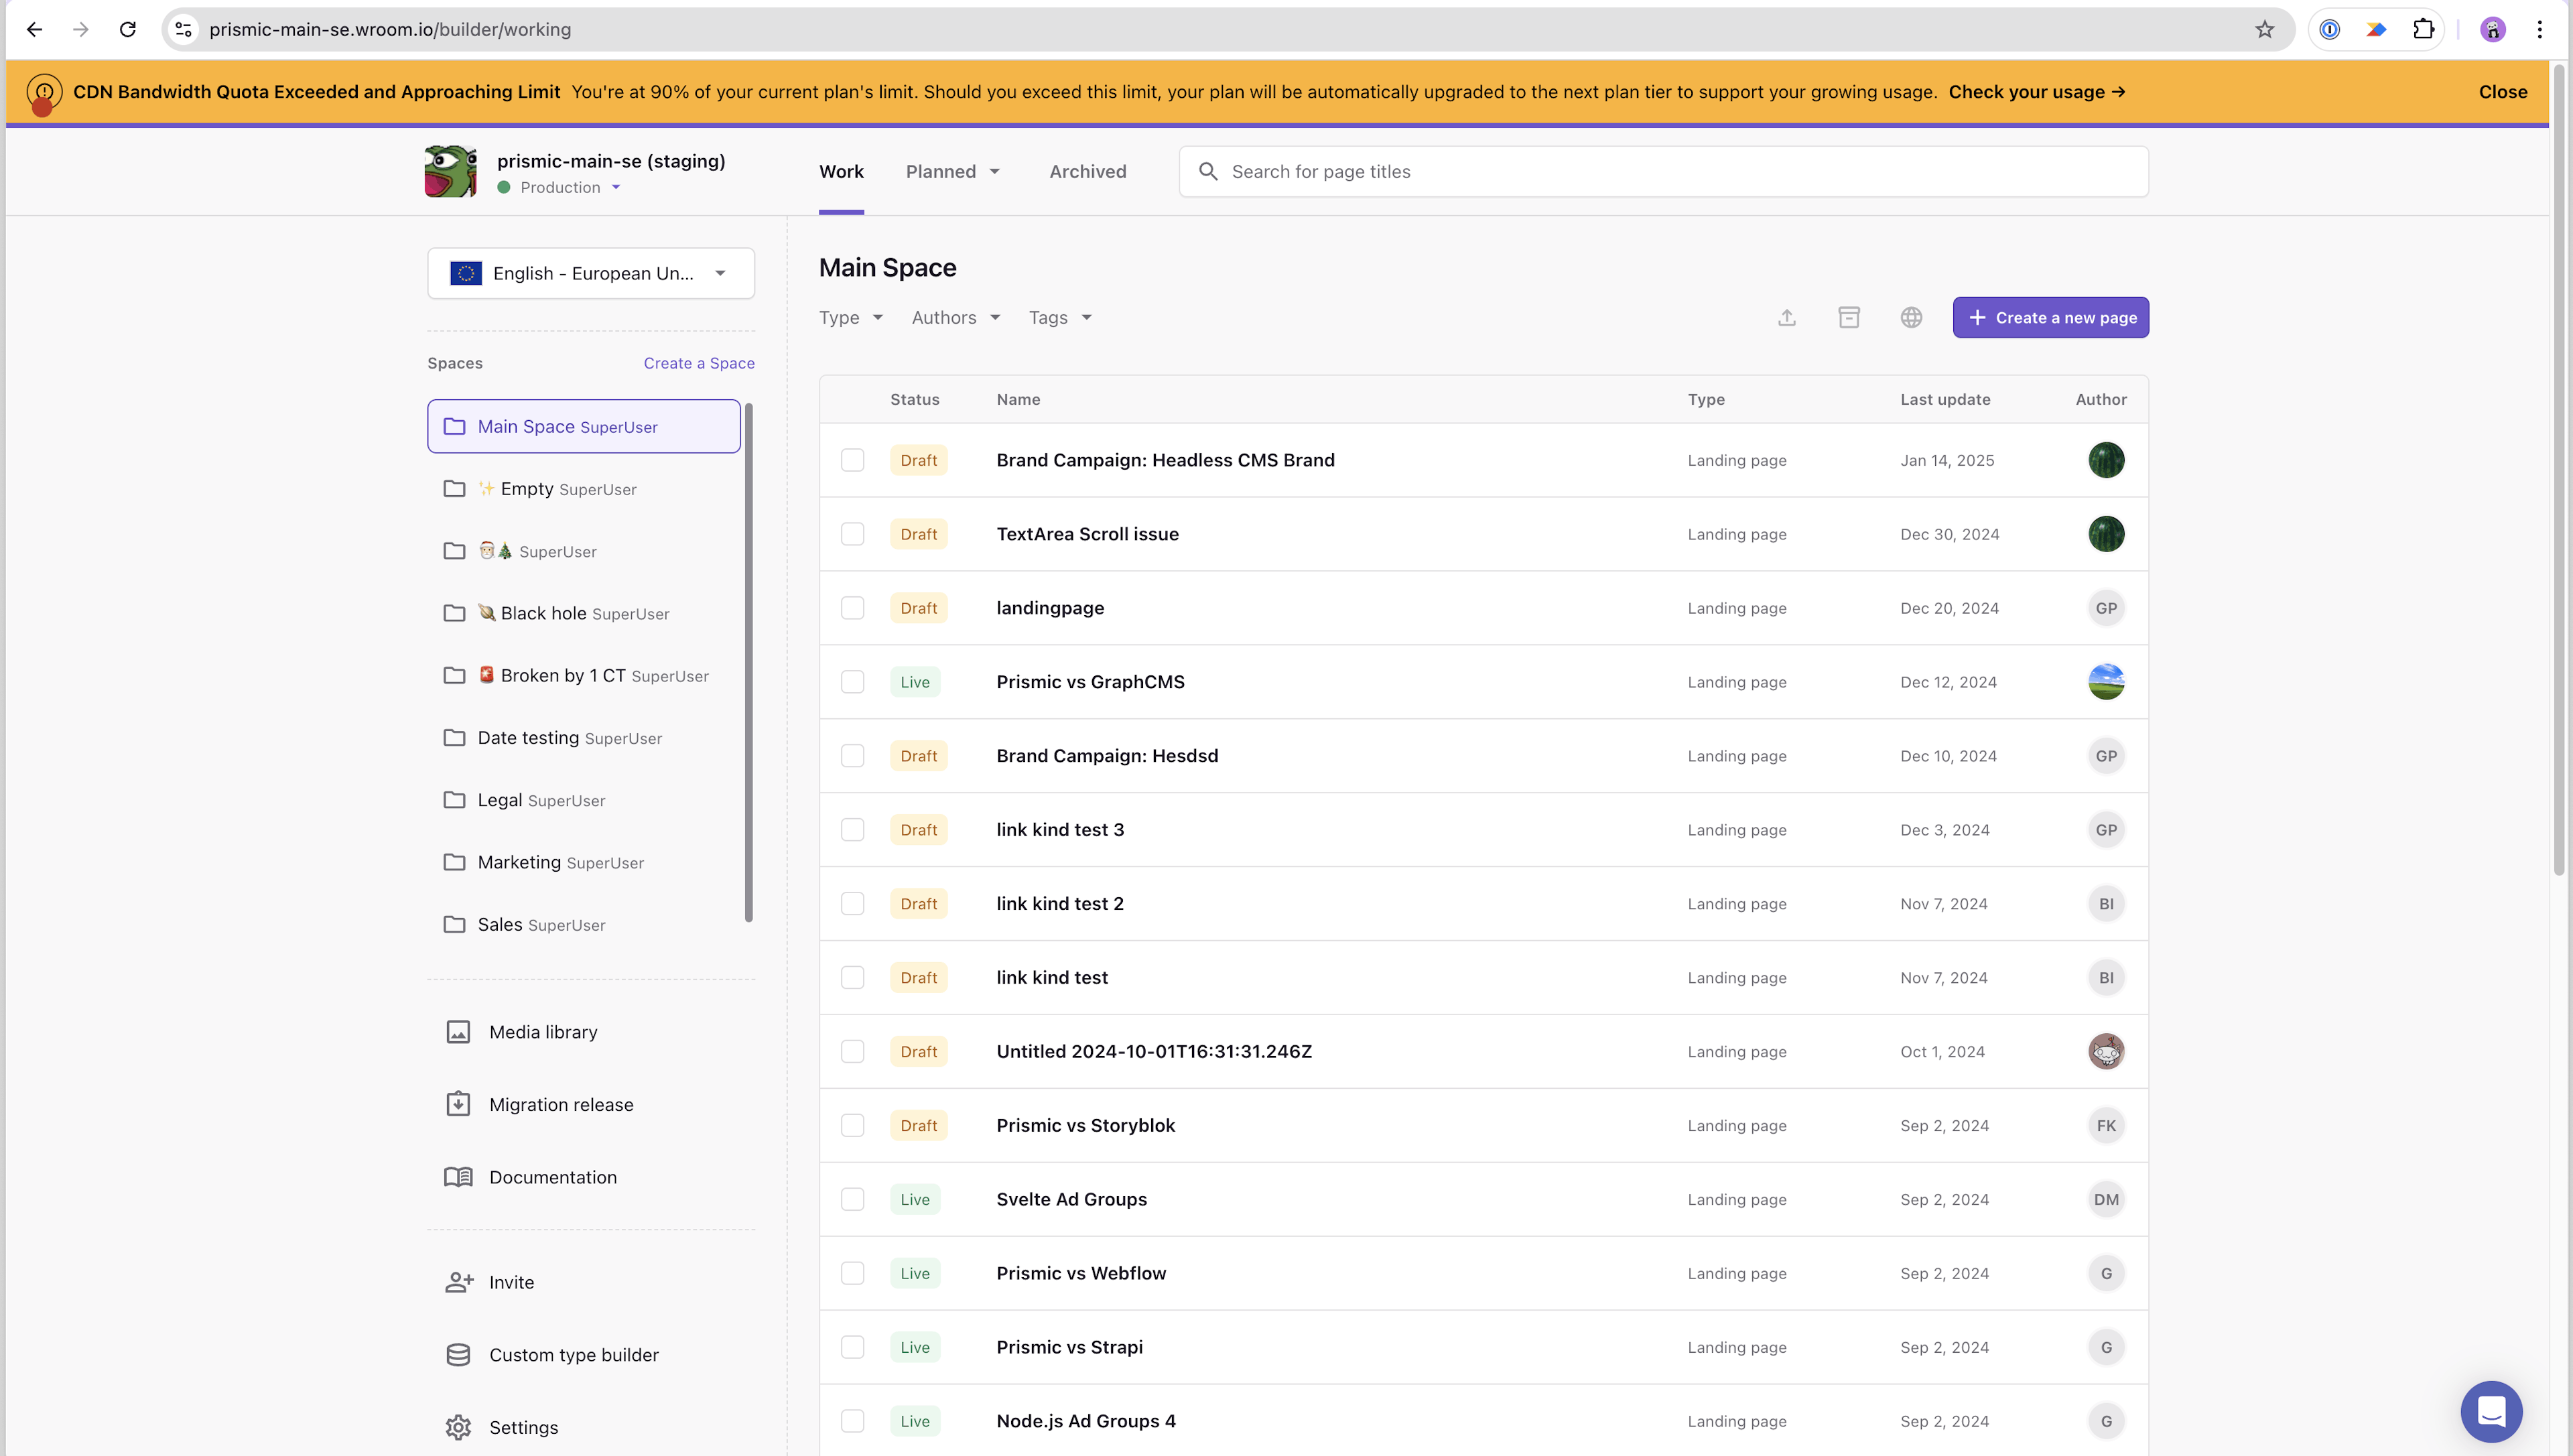Viewport: 2573px width, 1456px height.
Task: Tick the Svelte Ad Groups checkbox
Action: point(852,1199)
